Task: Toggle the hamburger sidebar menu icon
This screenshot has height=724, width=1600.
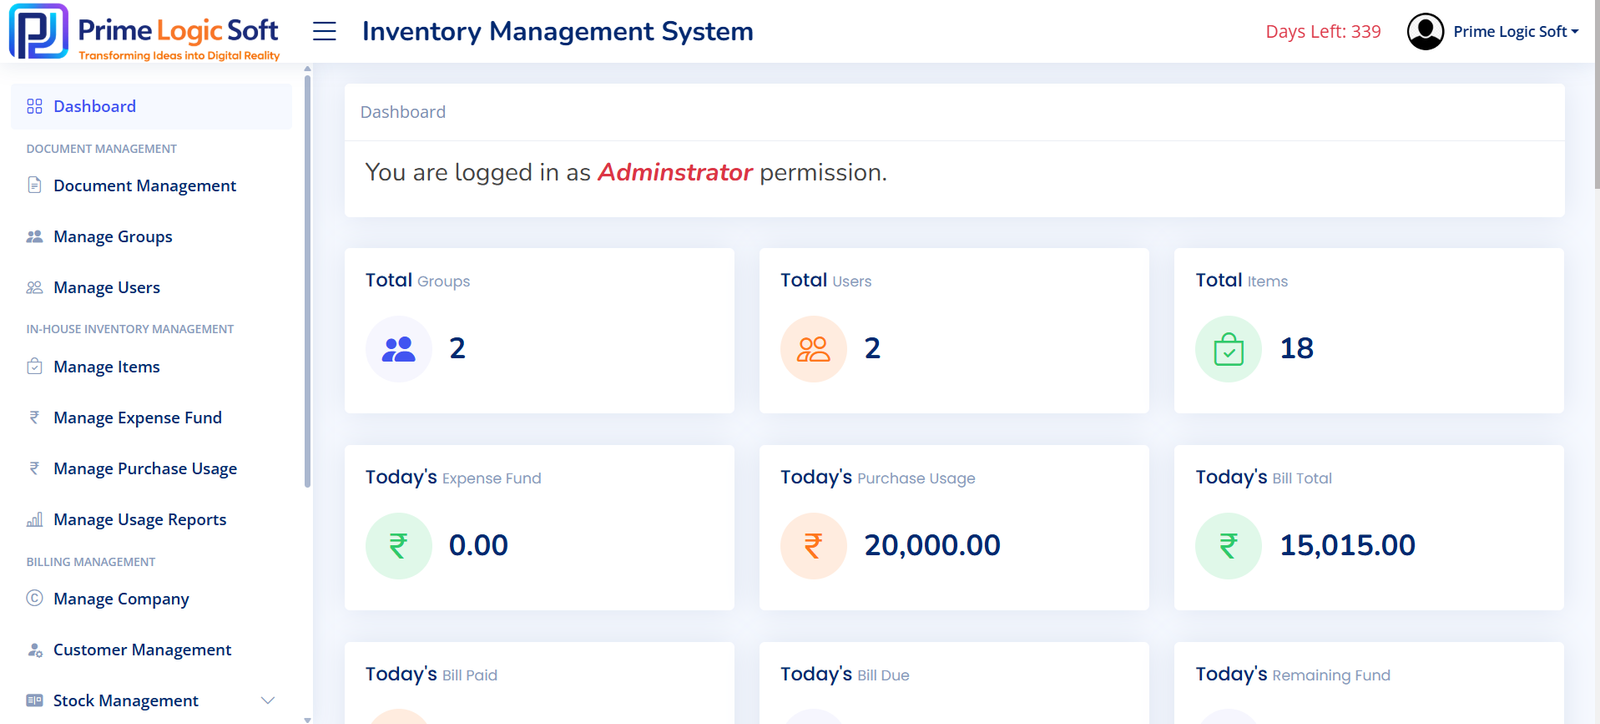Action: pos(324,31)
